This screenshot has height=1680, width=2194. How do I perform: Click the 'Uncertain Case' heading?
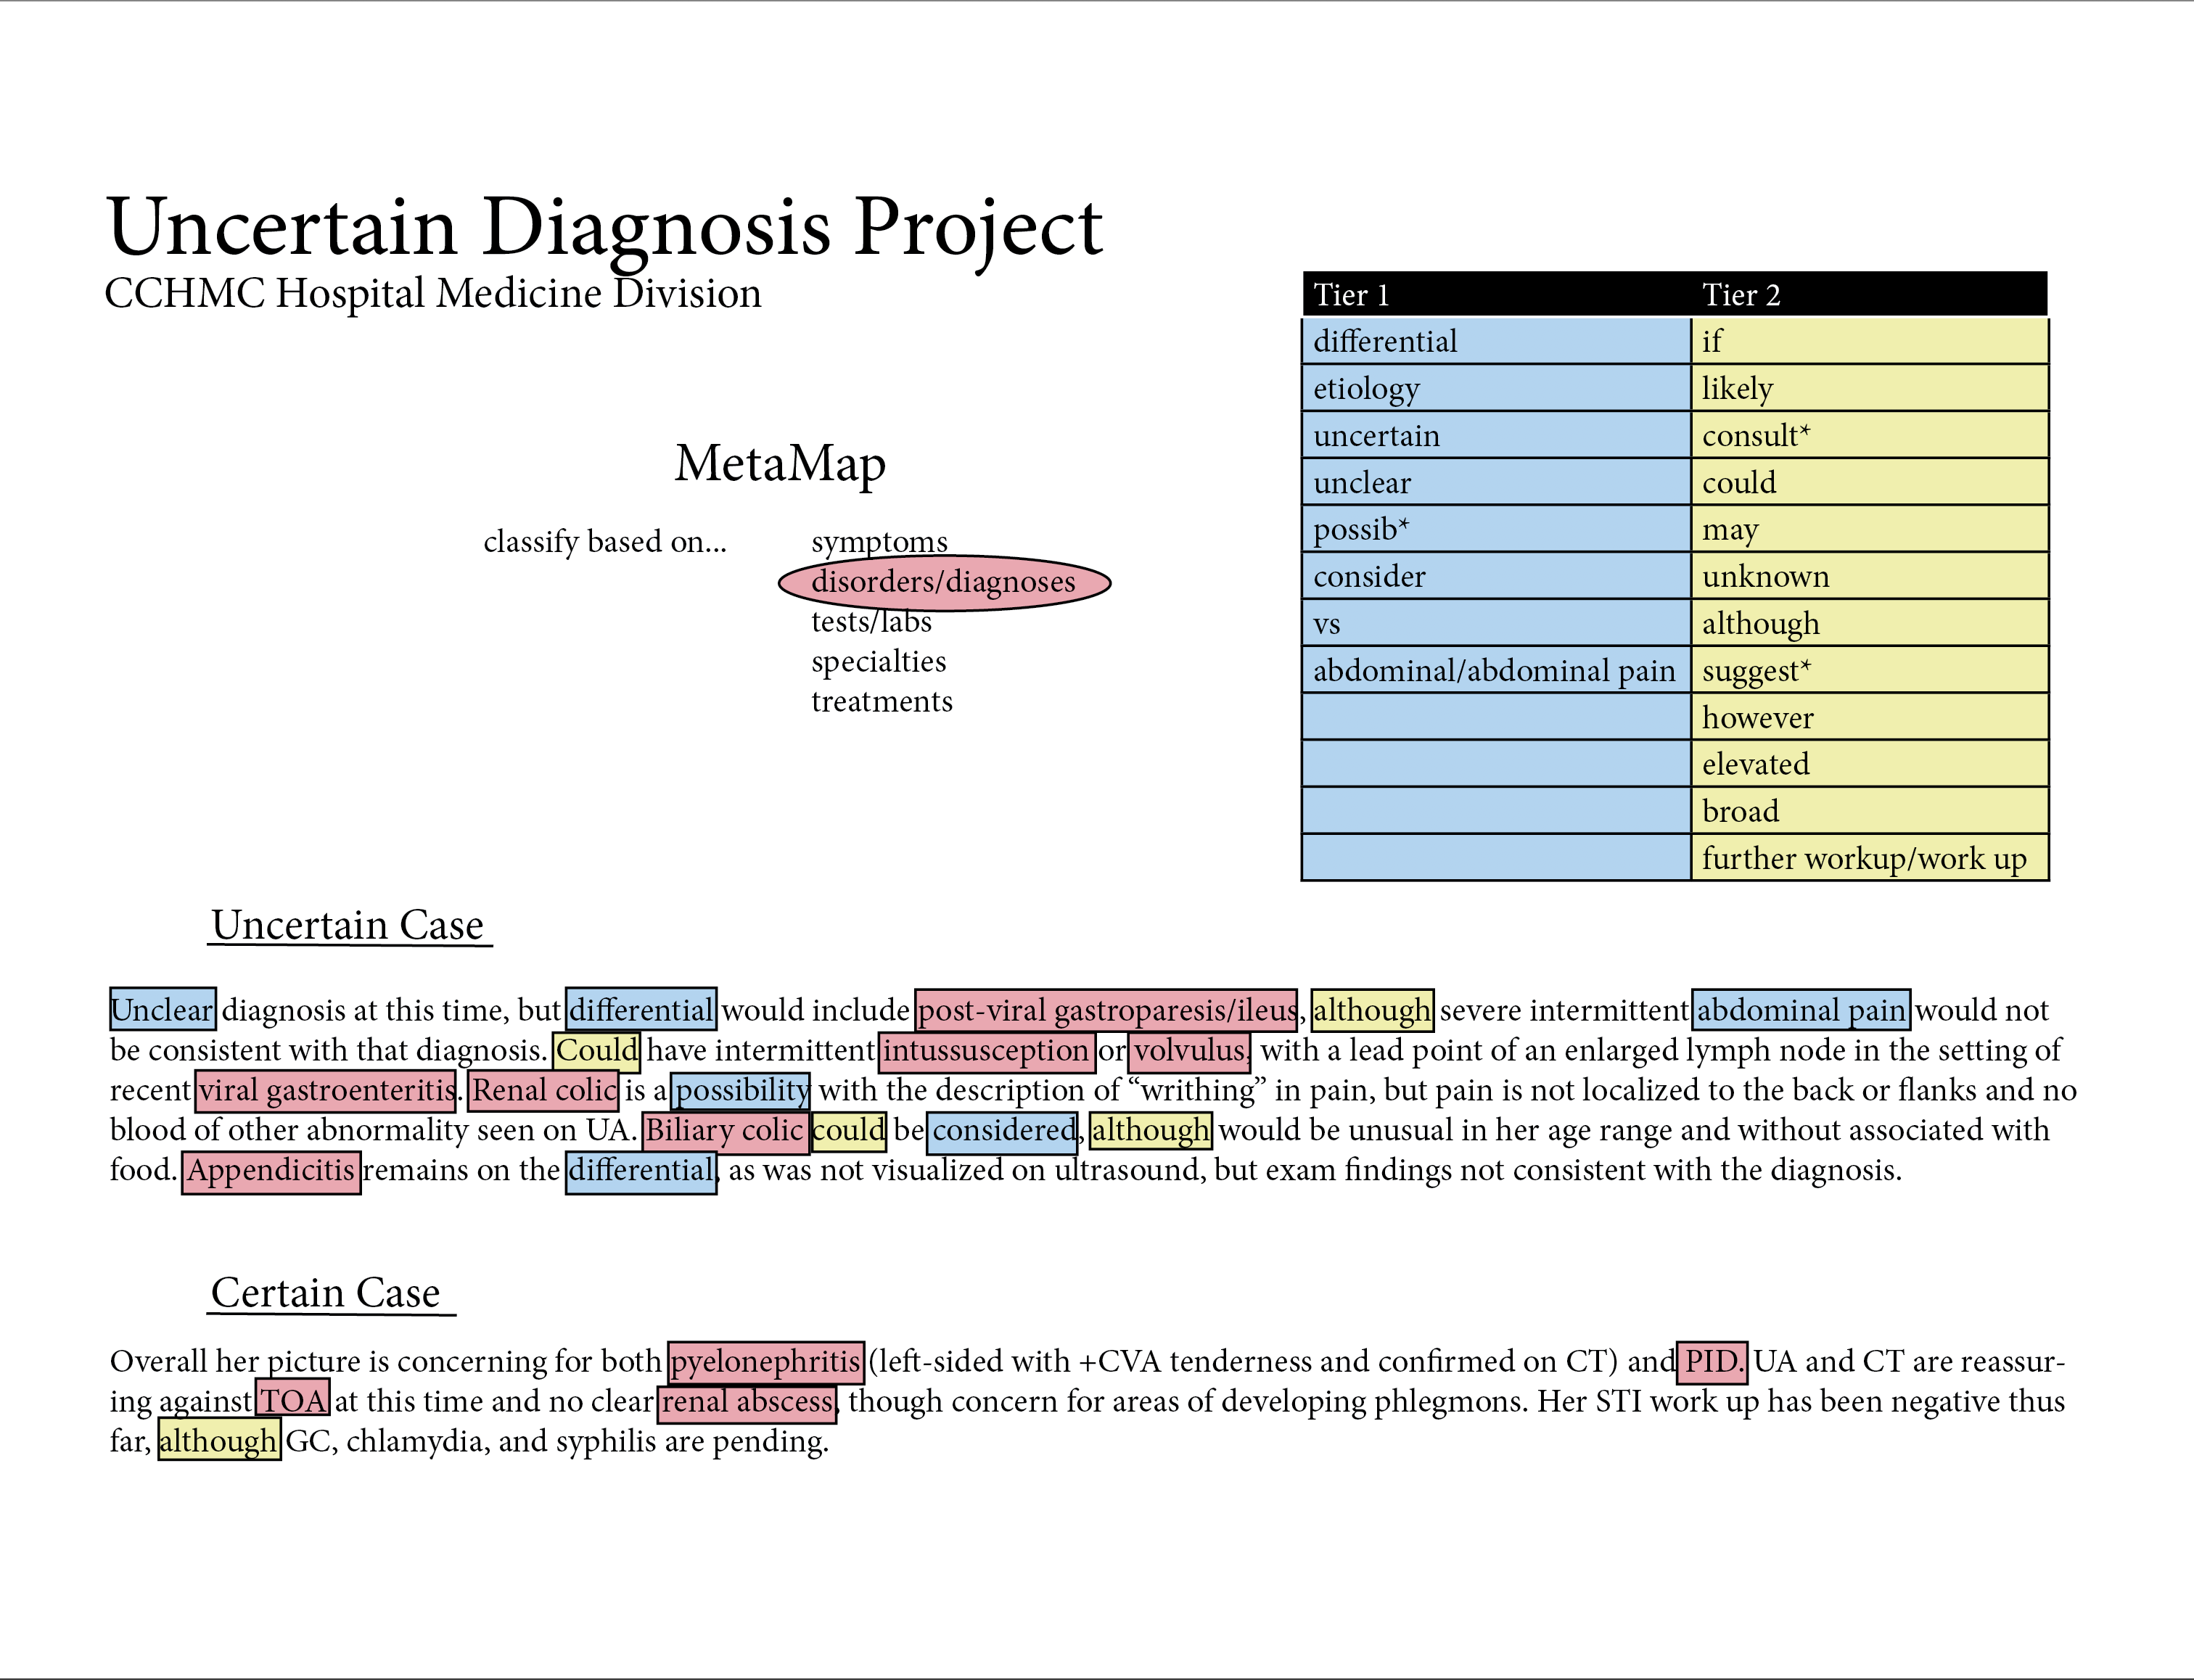pos(348,925)
